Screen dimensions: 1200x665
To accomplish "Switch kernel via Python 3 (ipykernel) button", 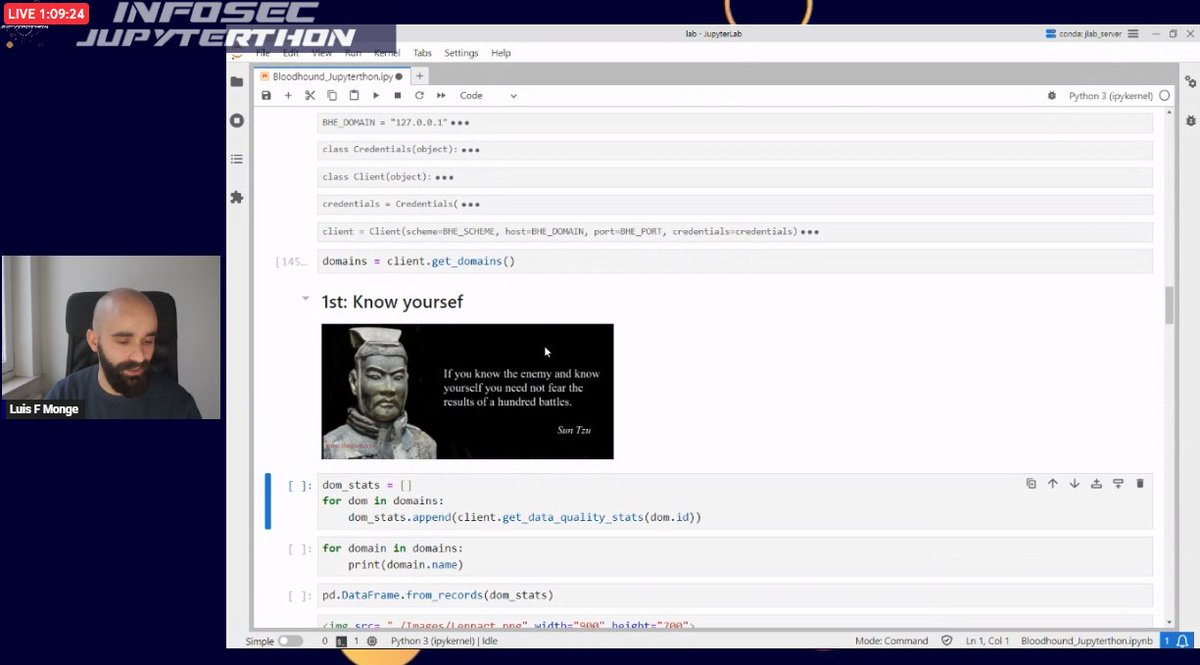I will coord(1109,96).
